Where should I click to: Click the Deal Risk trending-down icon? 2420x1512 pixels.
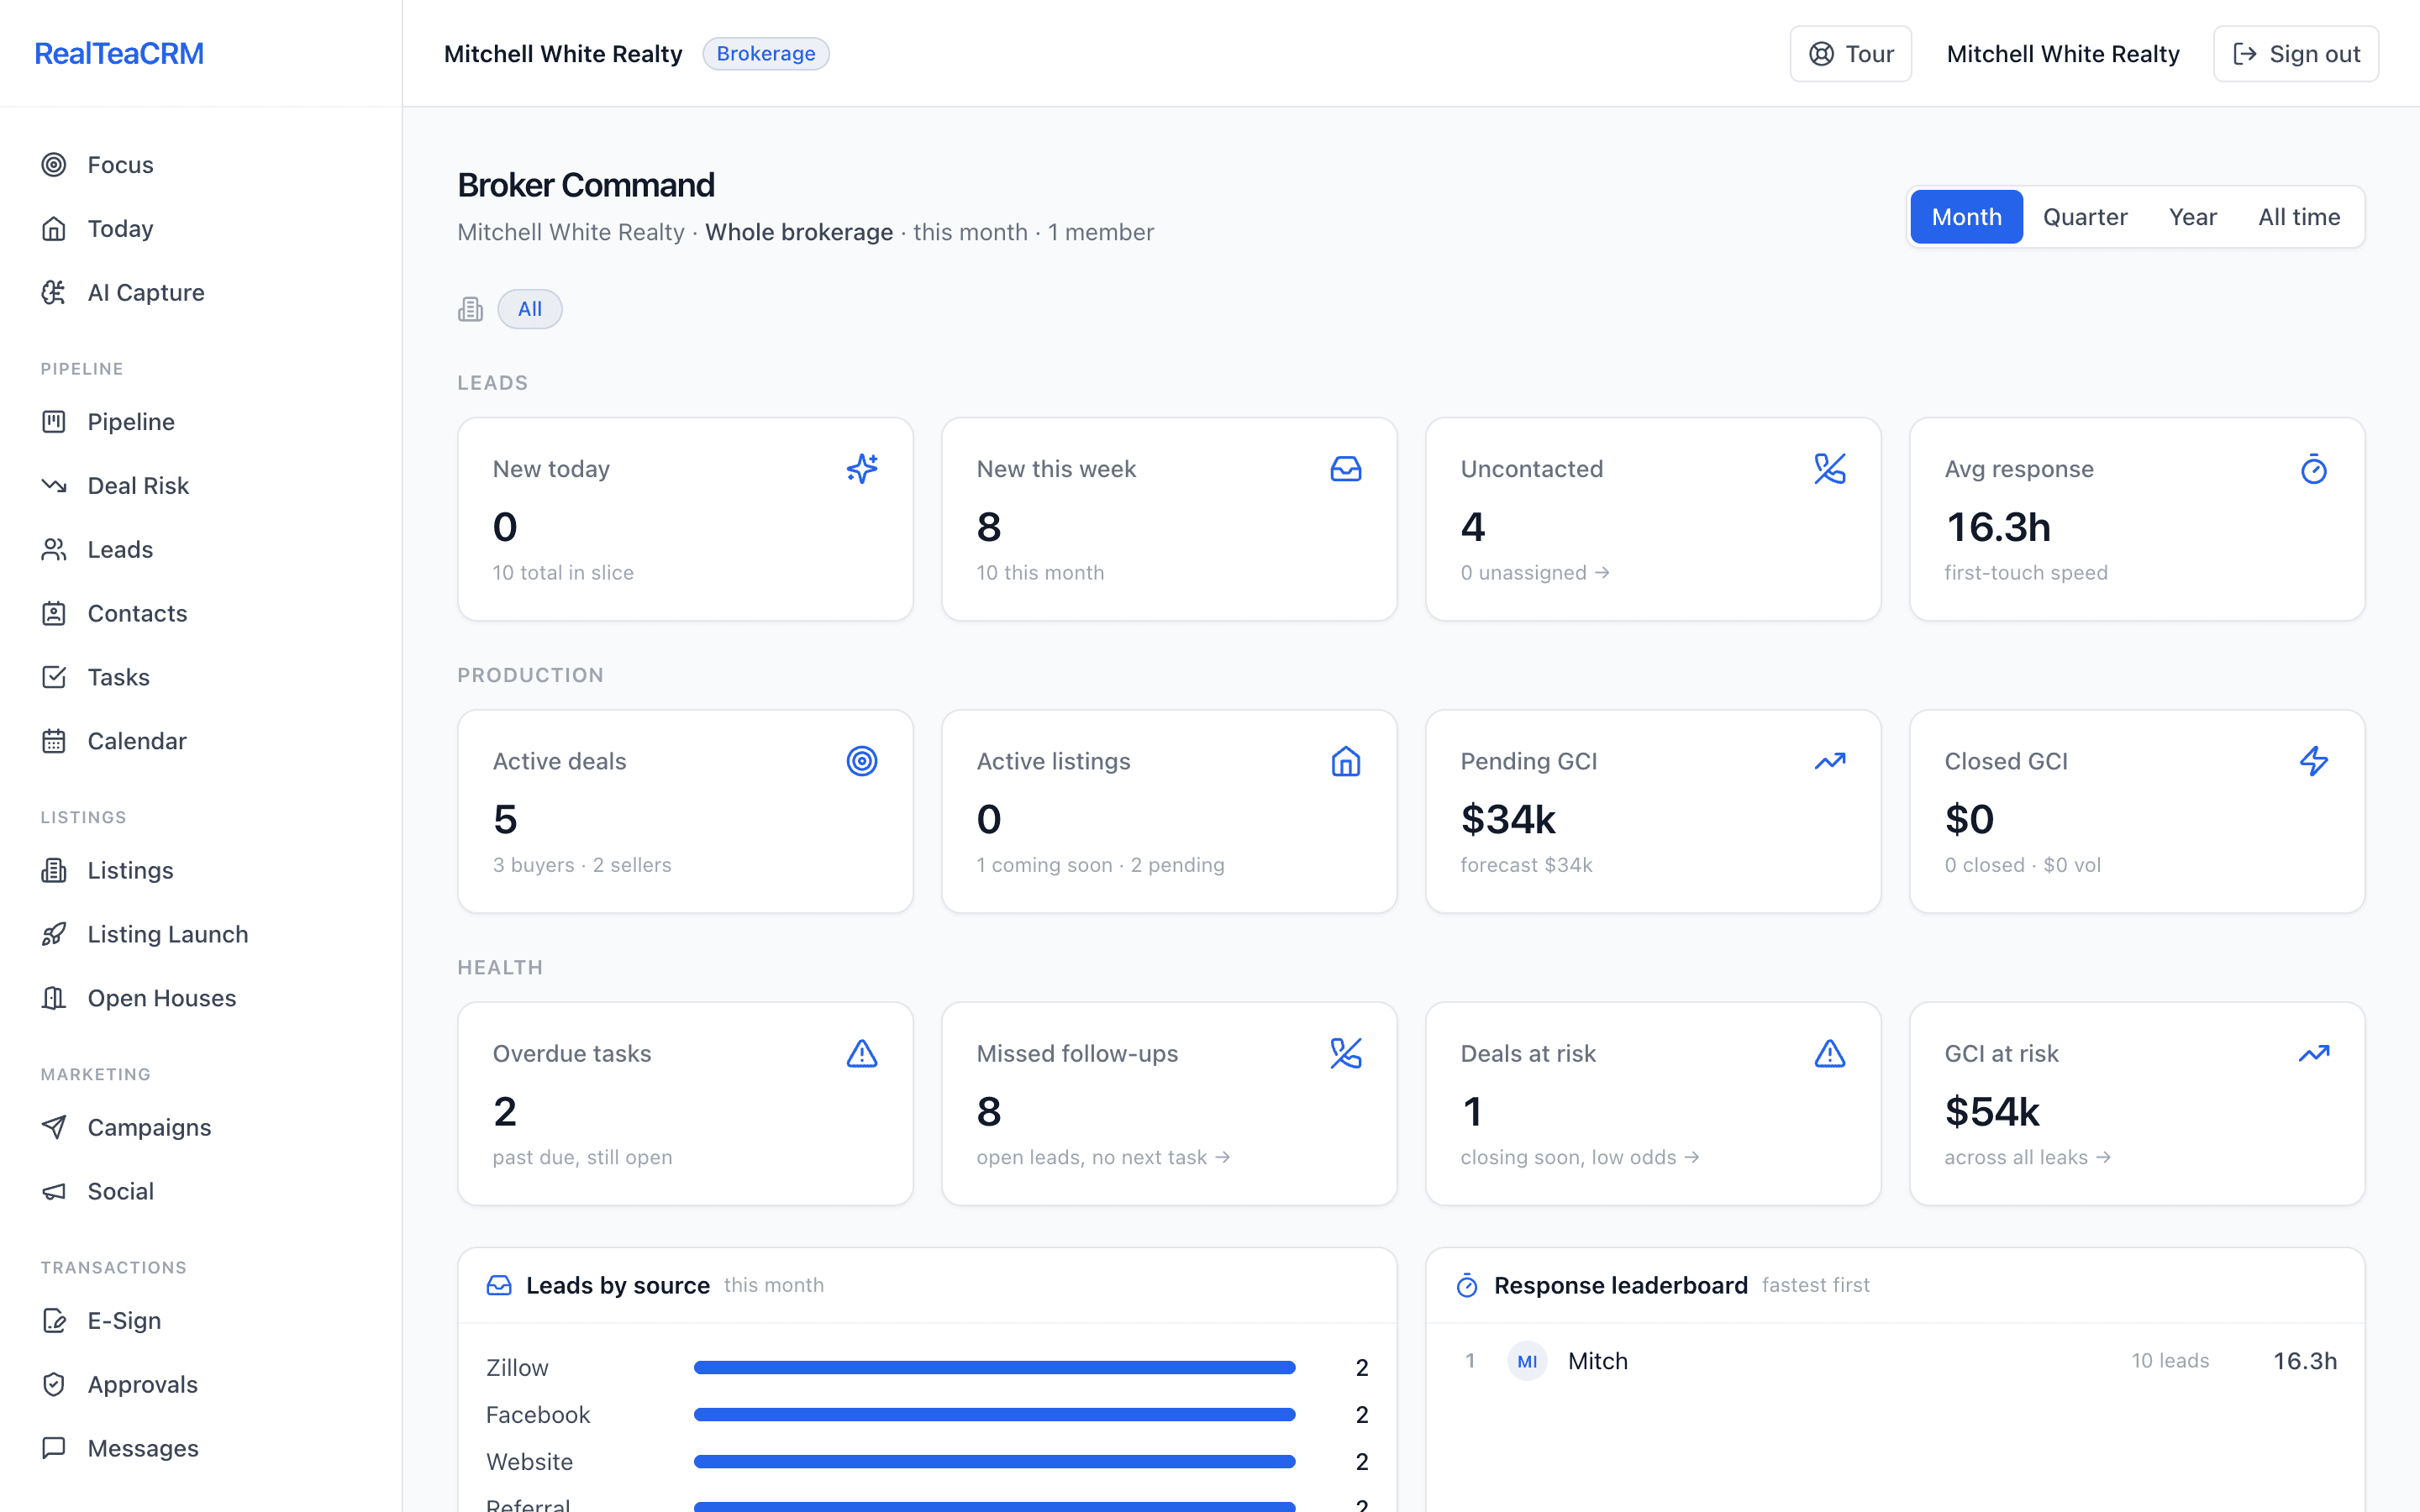click(x=54, y=486)
